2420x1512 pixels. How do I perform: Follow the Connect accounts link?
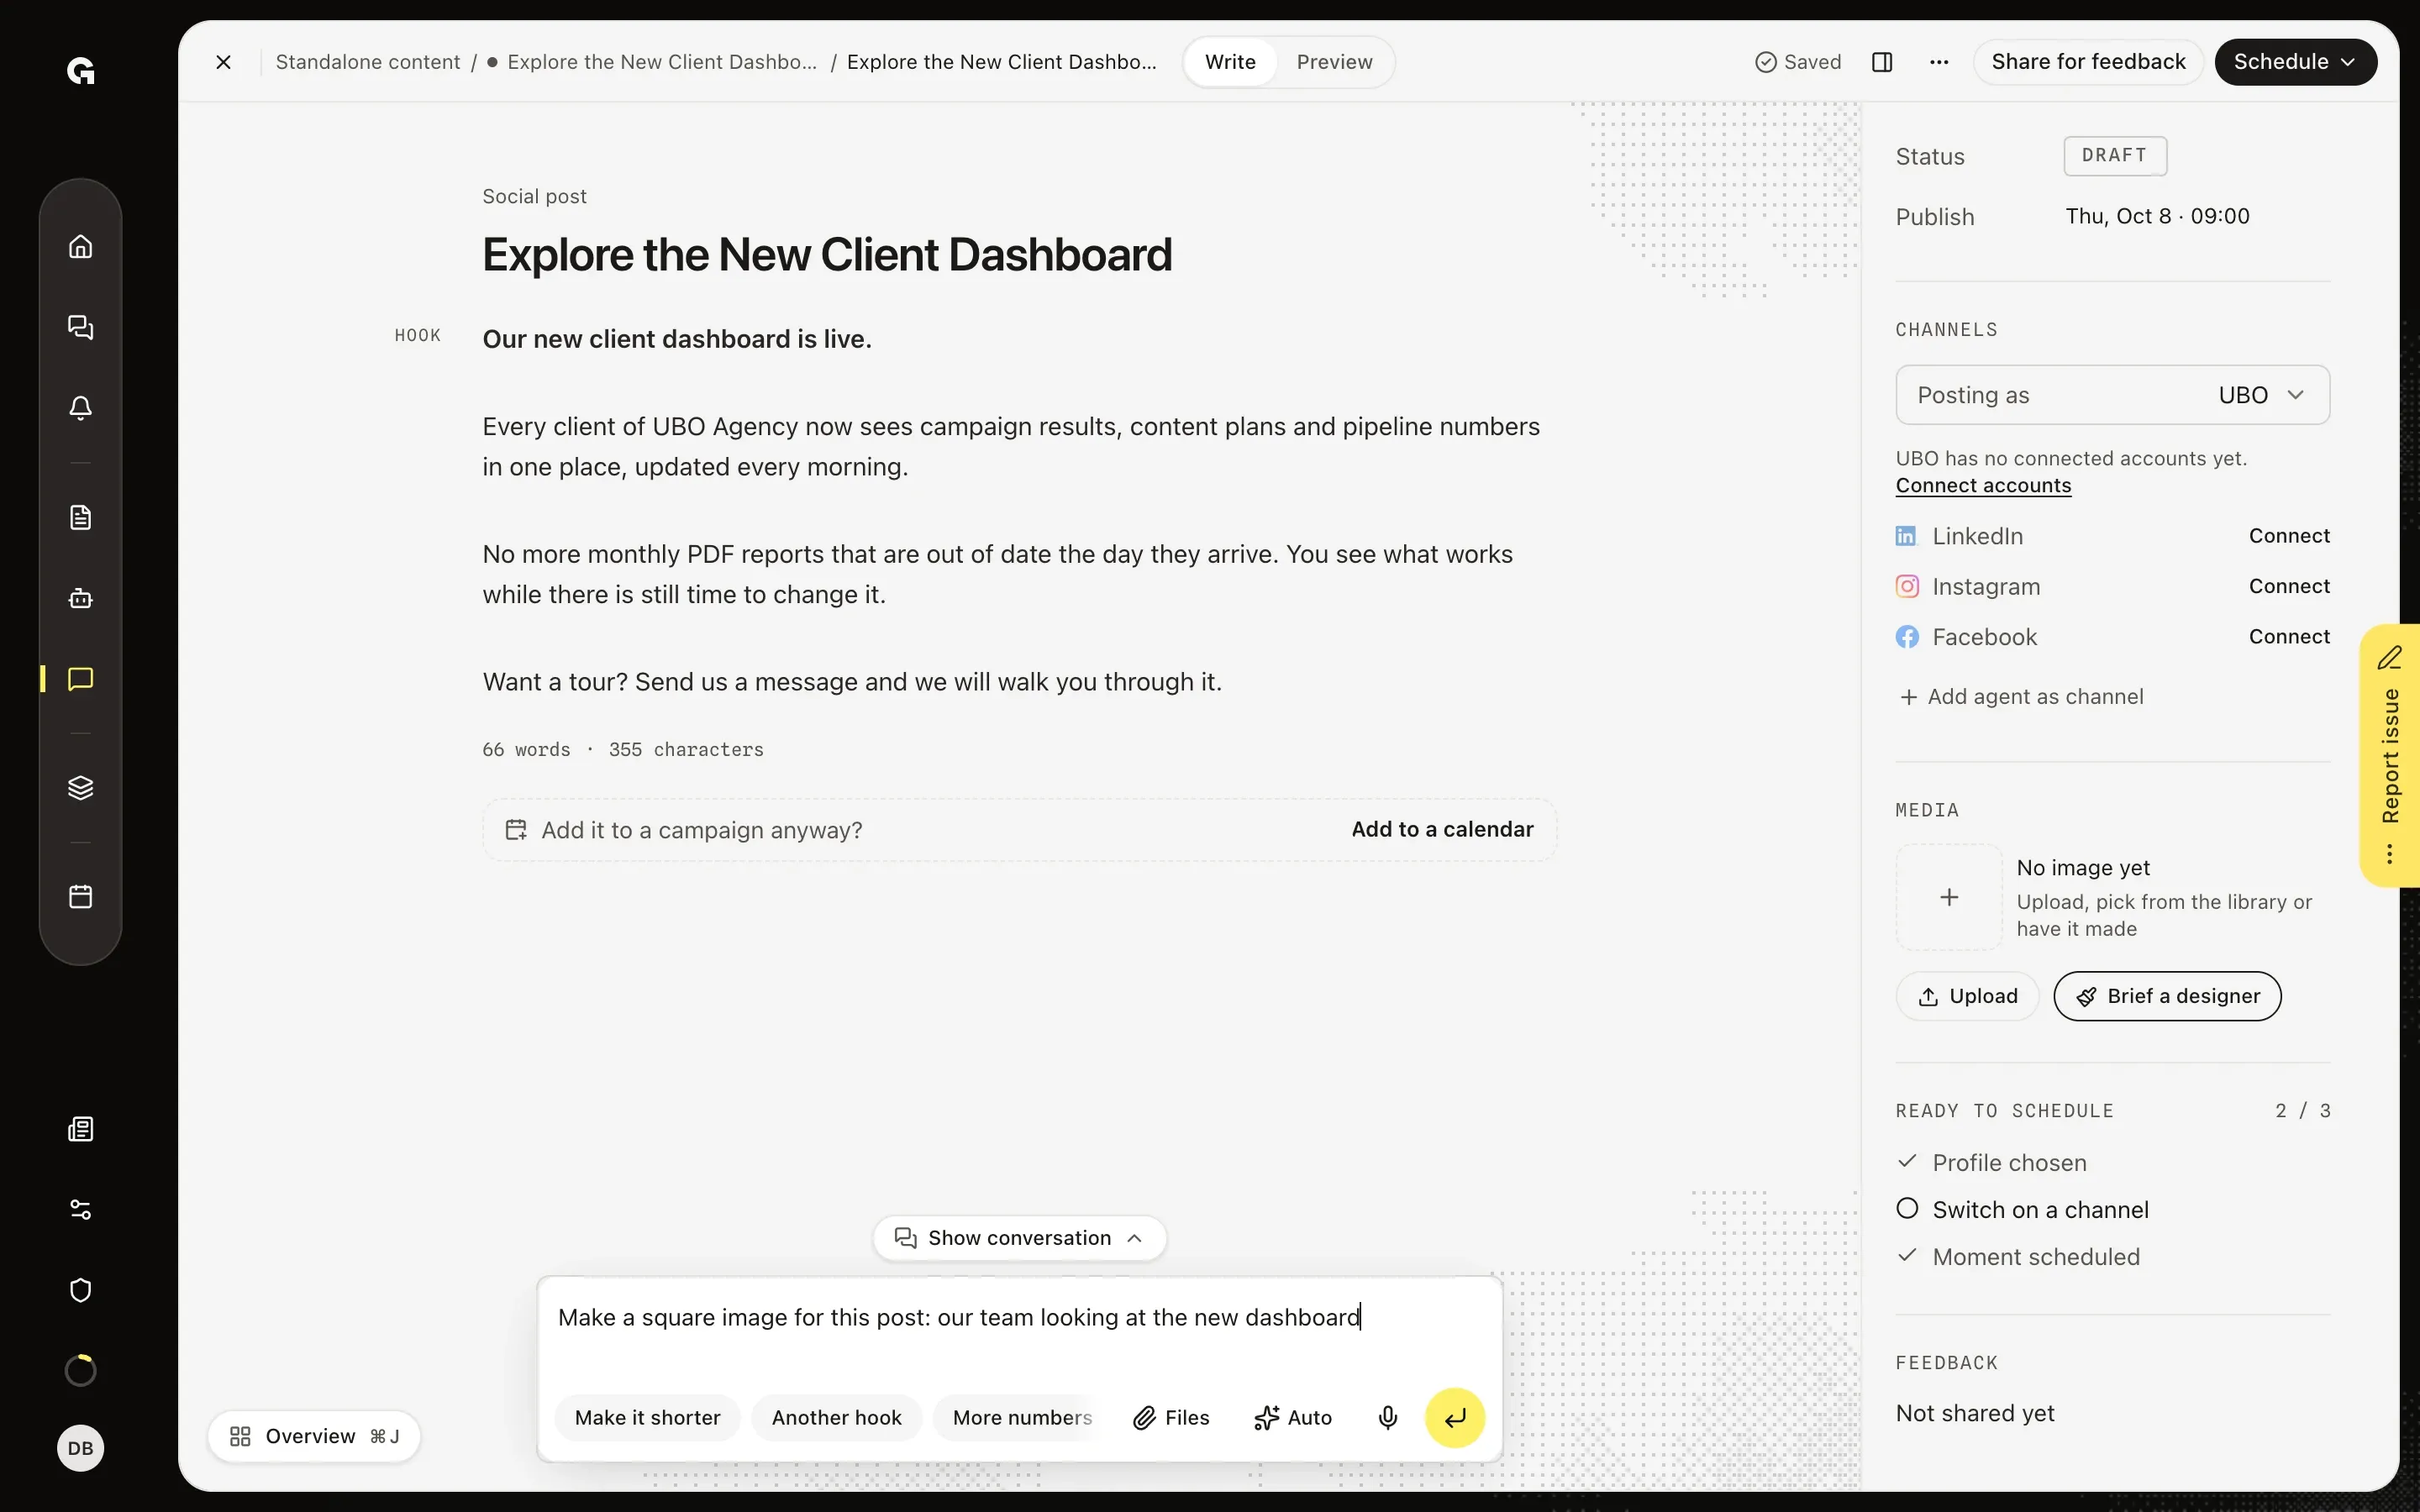coord(1983,485)
